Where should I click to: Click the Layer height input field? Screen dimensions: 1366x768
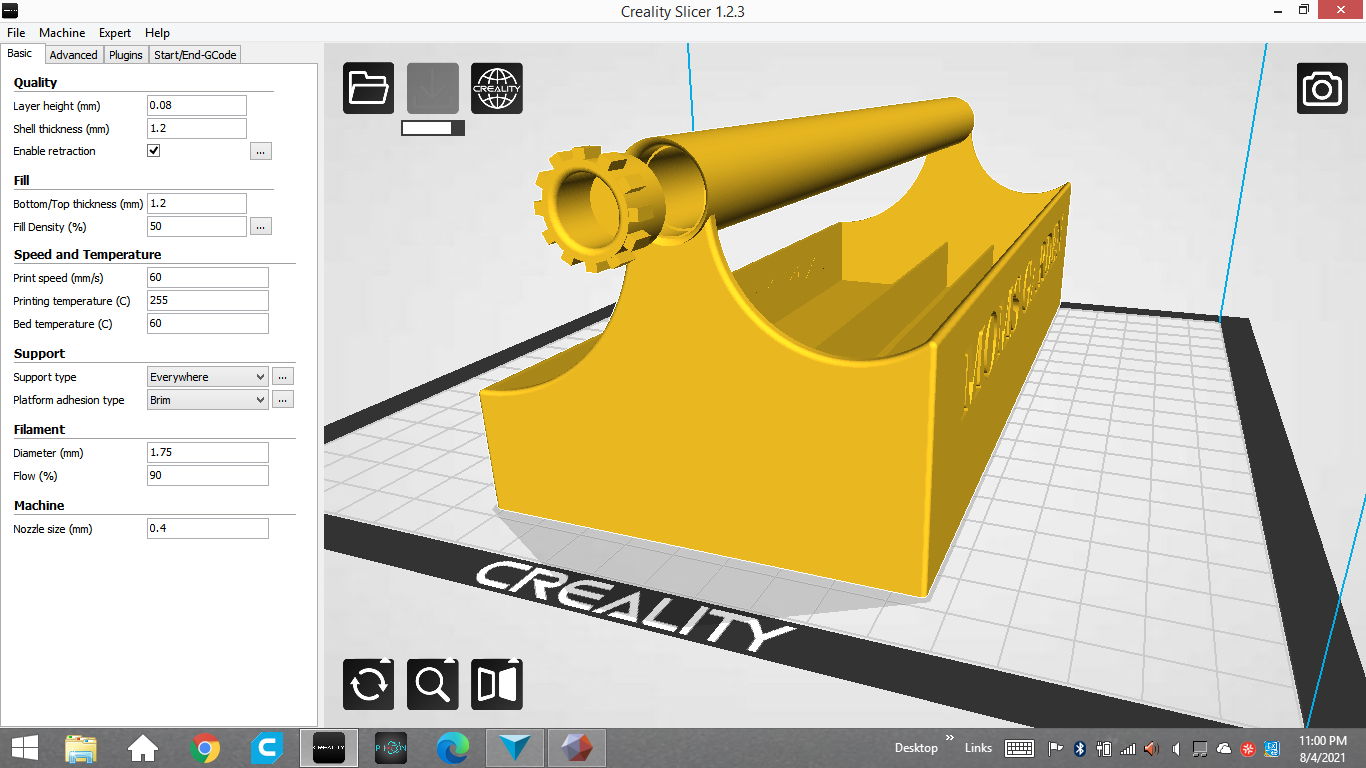point(197,105)
